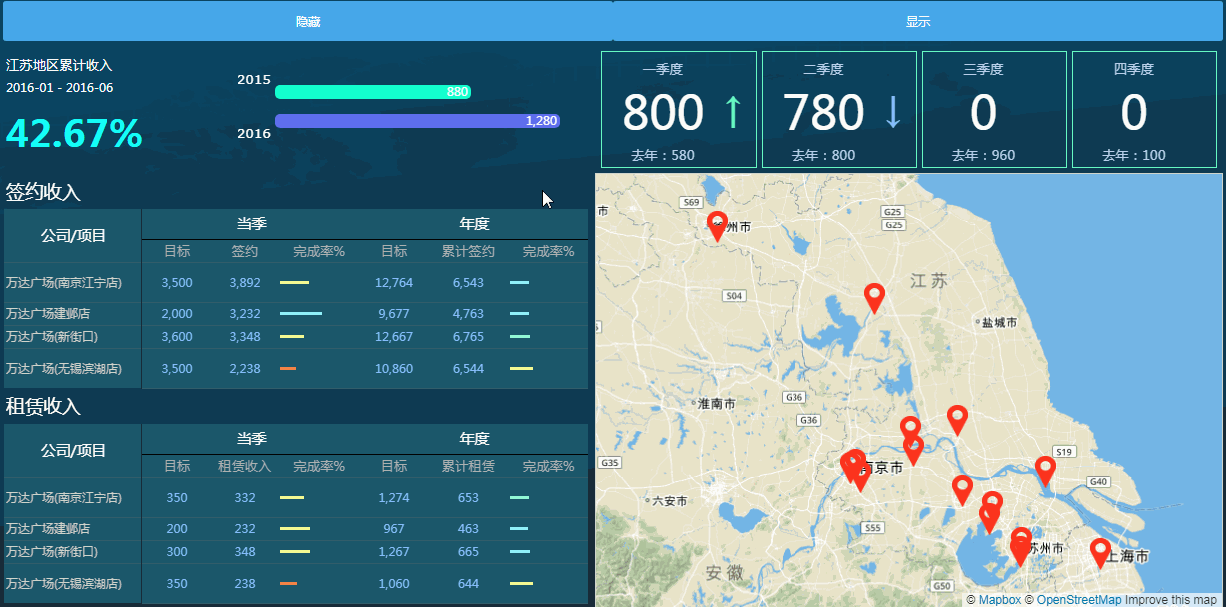This screenshot has height=607, width=1226.
Task: Click the 1,274 annual rental target
Action: click(394, 498)
